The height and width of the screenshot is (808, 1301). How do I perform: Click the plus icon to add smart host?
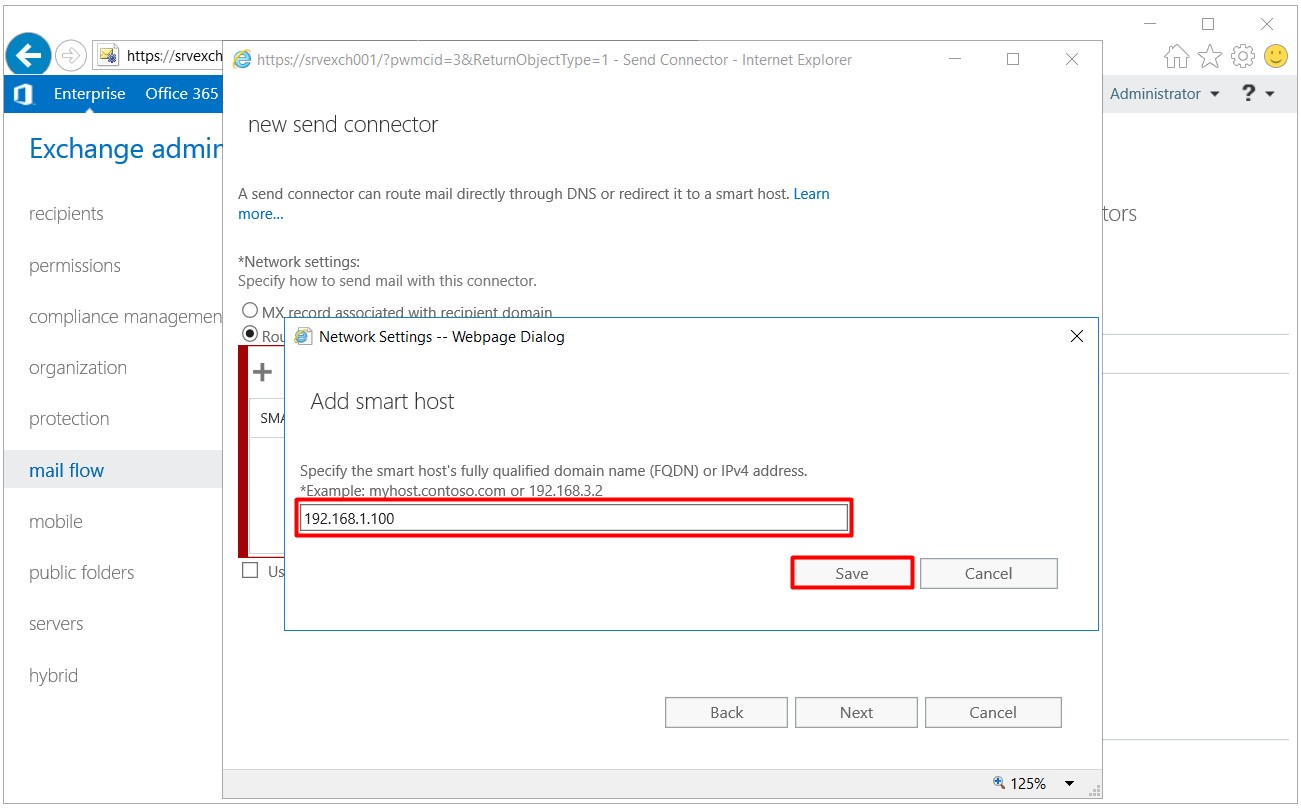[262, 373]
